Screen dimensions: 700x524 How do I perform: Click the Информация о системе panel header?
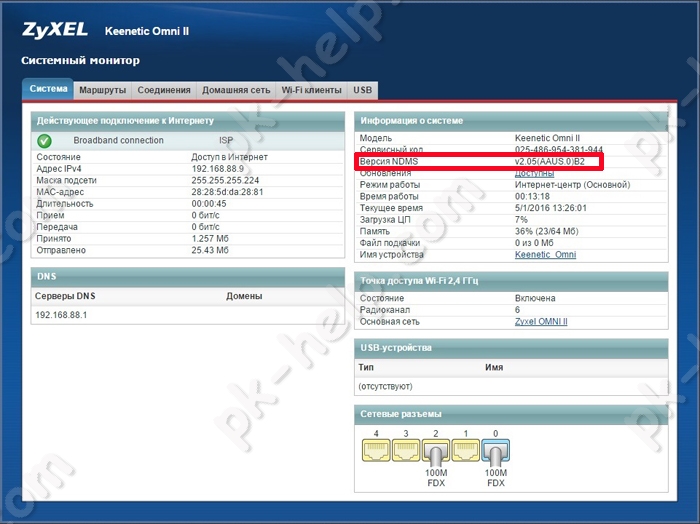(x=511, y=121)
